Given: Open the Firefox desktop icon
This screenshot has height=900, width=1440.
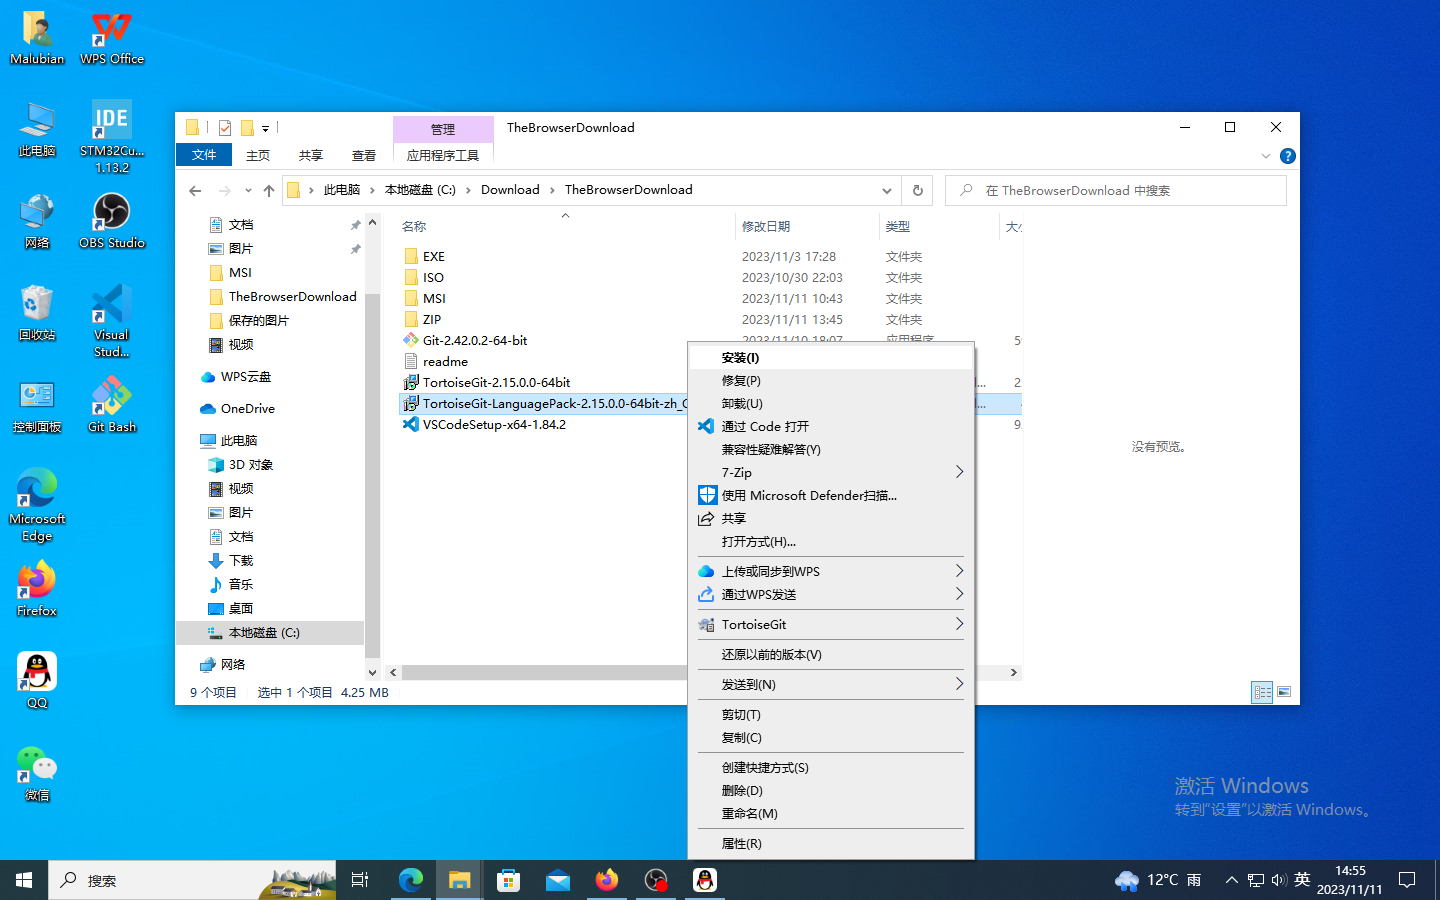Looking at the screenshot, I should [37, 590].
